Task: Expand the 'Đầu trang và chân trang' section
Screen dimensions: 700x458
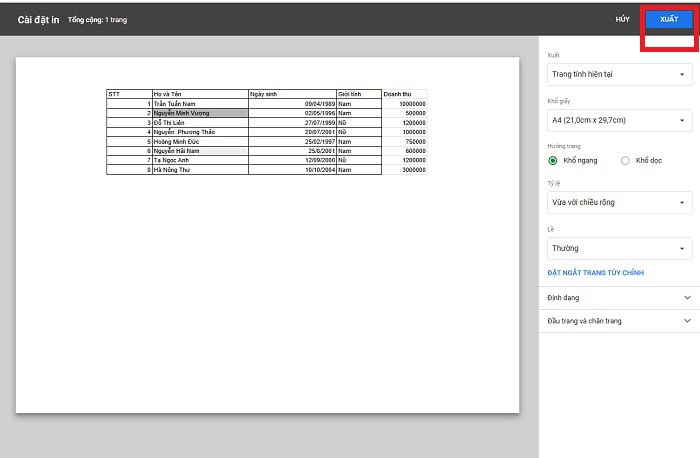Action: (x=619, y=321)
